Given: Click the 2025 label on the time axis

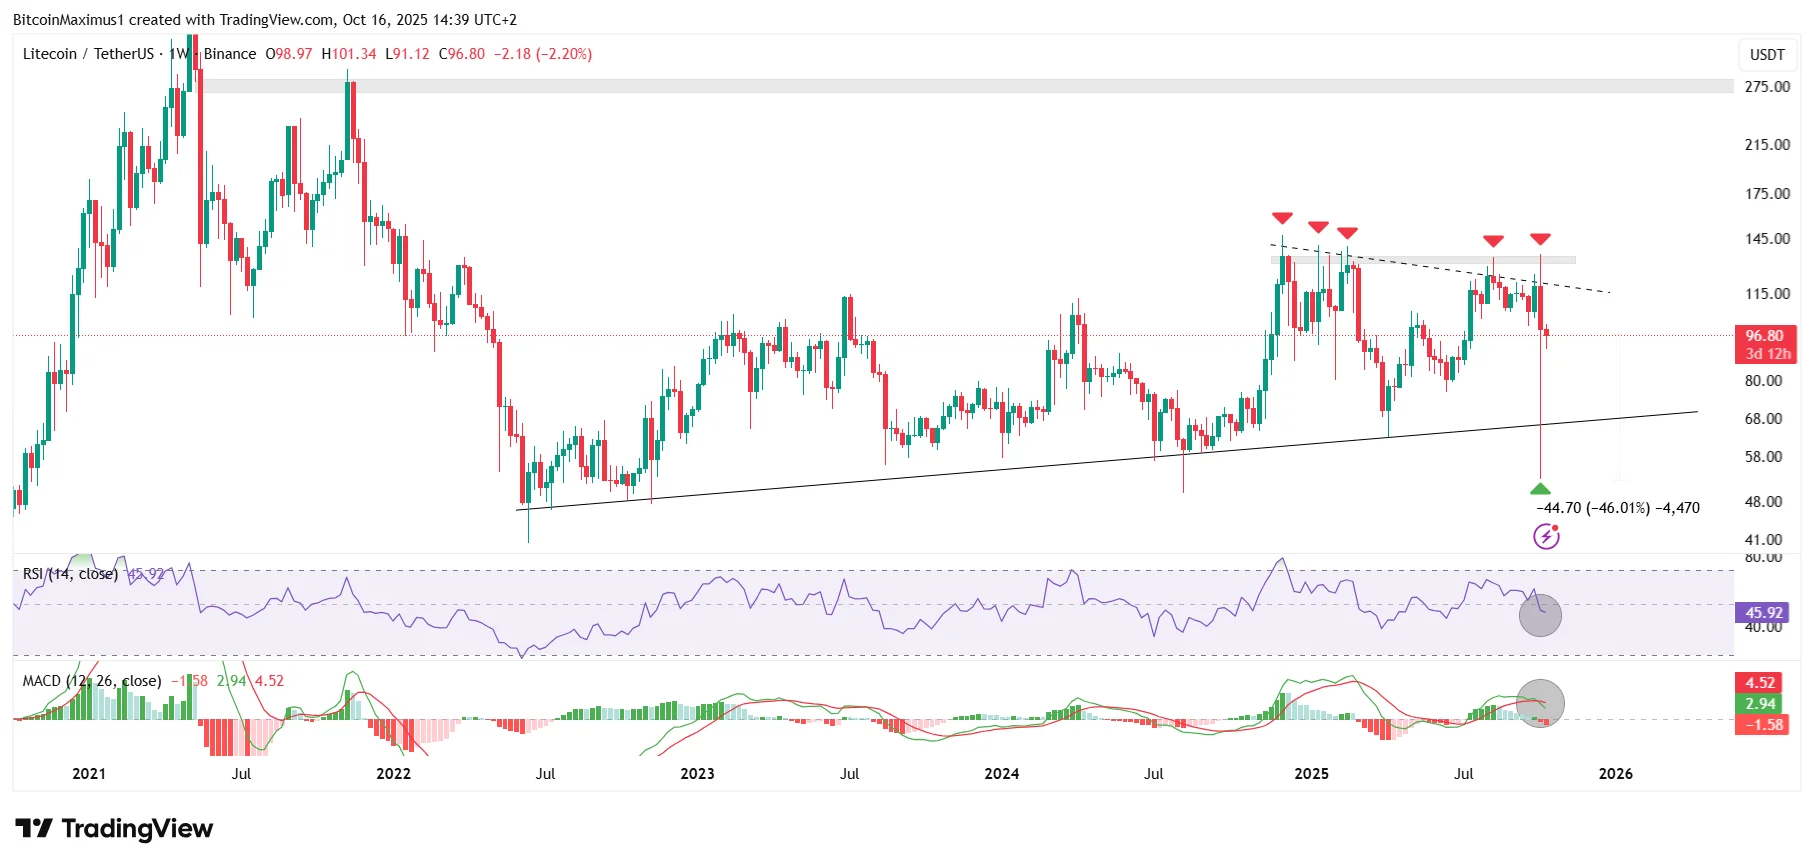Looking at the screenshot, I should [1311, 774].
